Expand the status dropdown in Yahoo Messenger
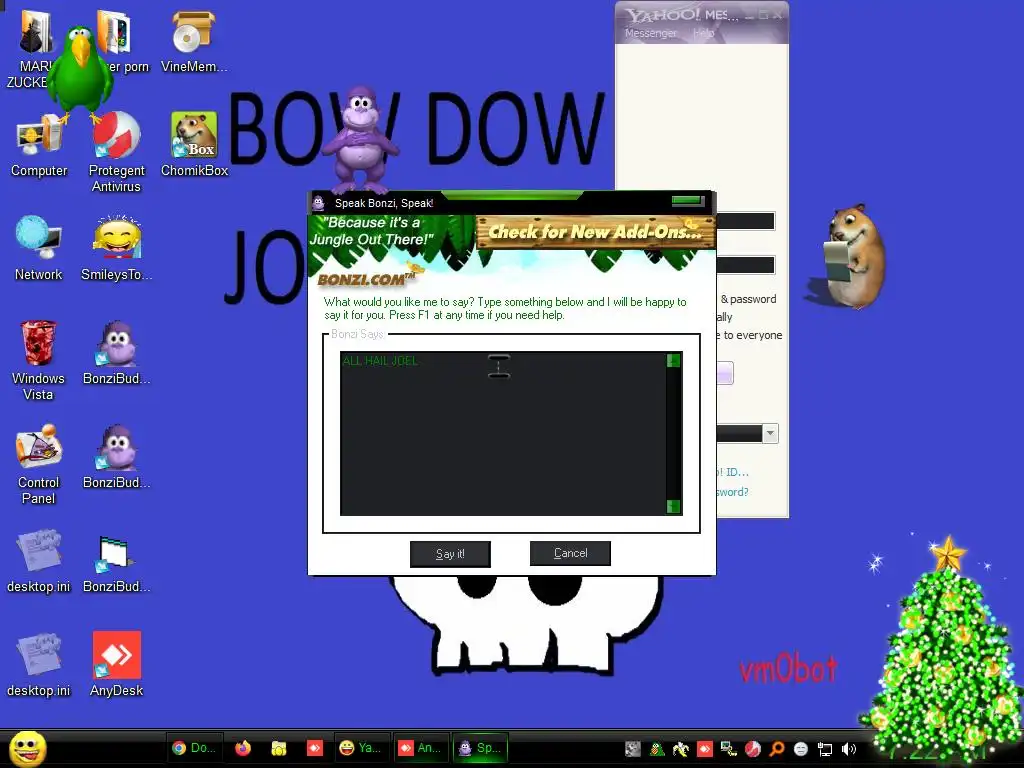The height and width of the screenshot is (768, 1024). pos(771,433)
